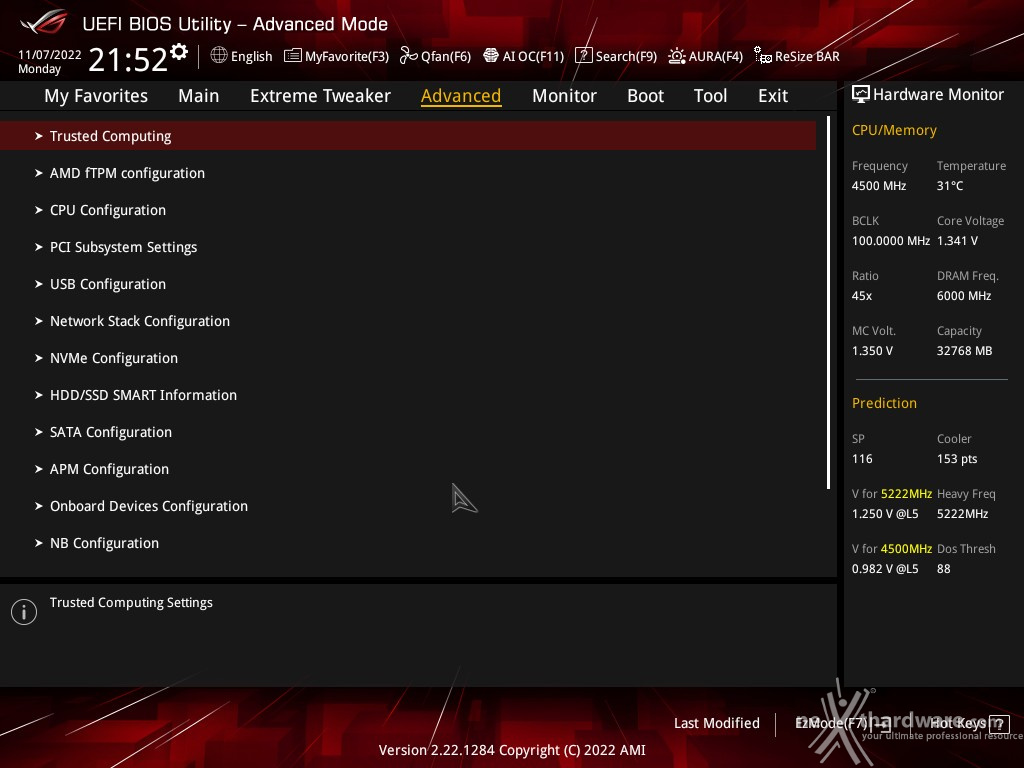Expand the USB Configuration arrow
The width and height of the screenshot is (1024, 768).
pyautogui.click(x=39, y=284)
